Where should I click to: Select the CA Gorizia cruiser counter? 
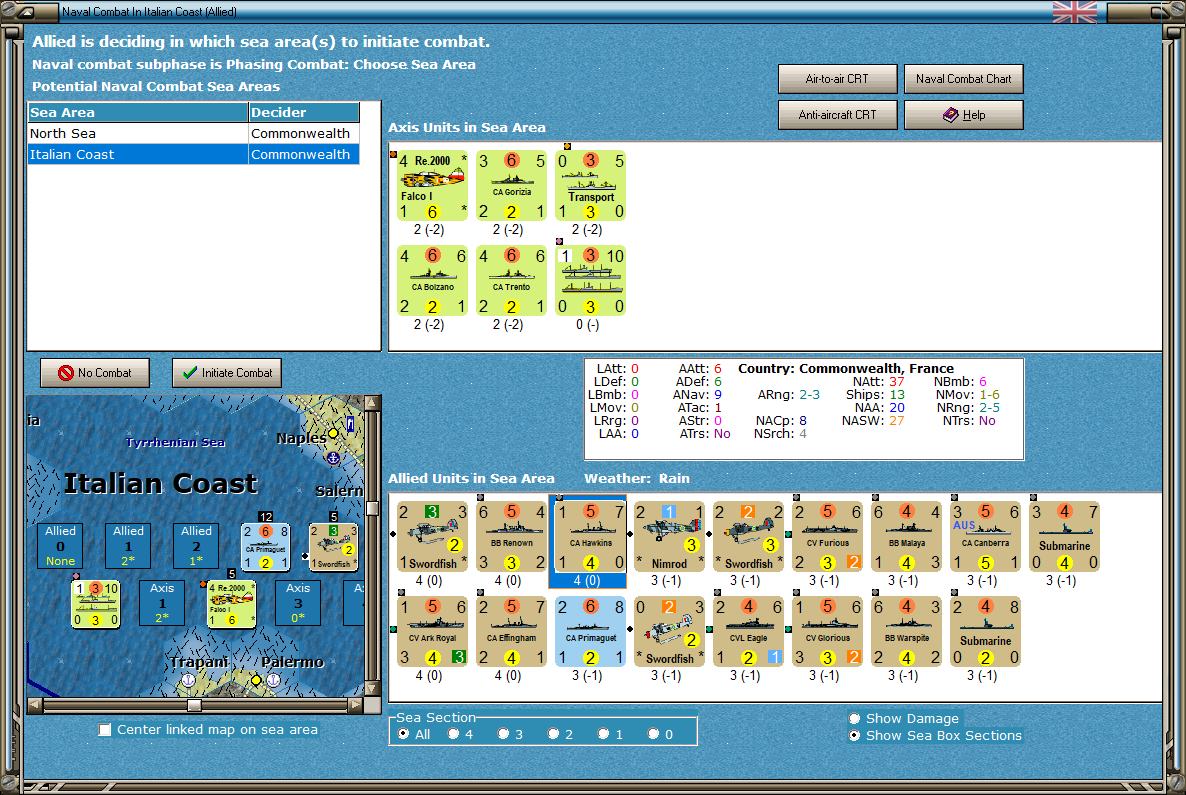(511, 185)
